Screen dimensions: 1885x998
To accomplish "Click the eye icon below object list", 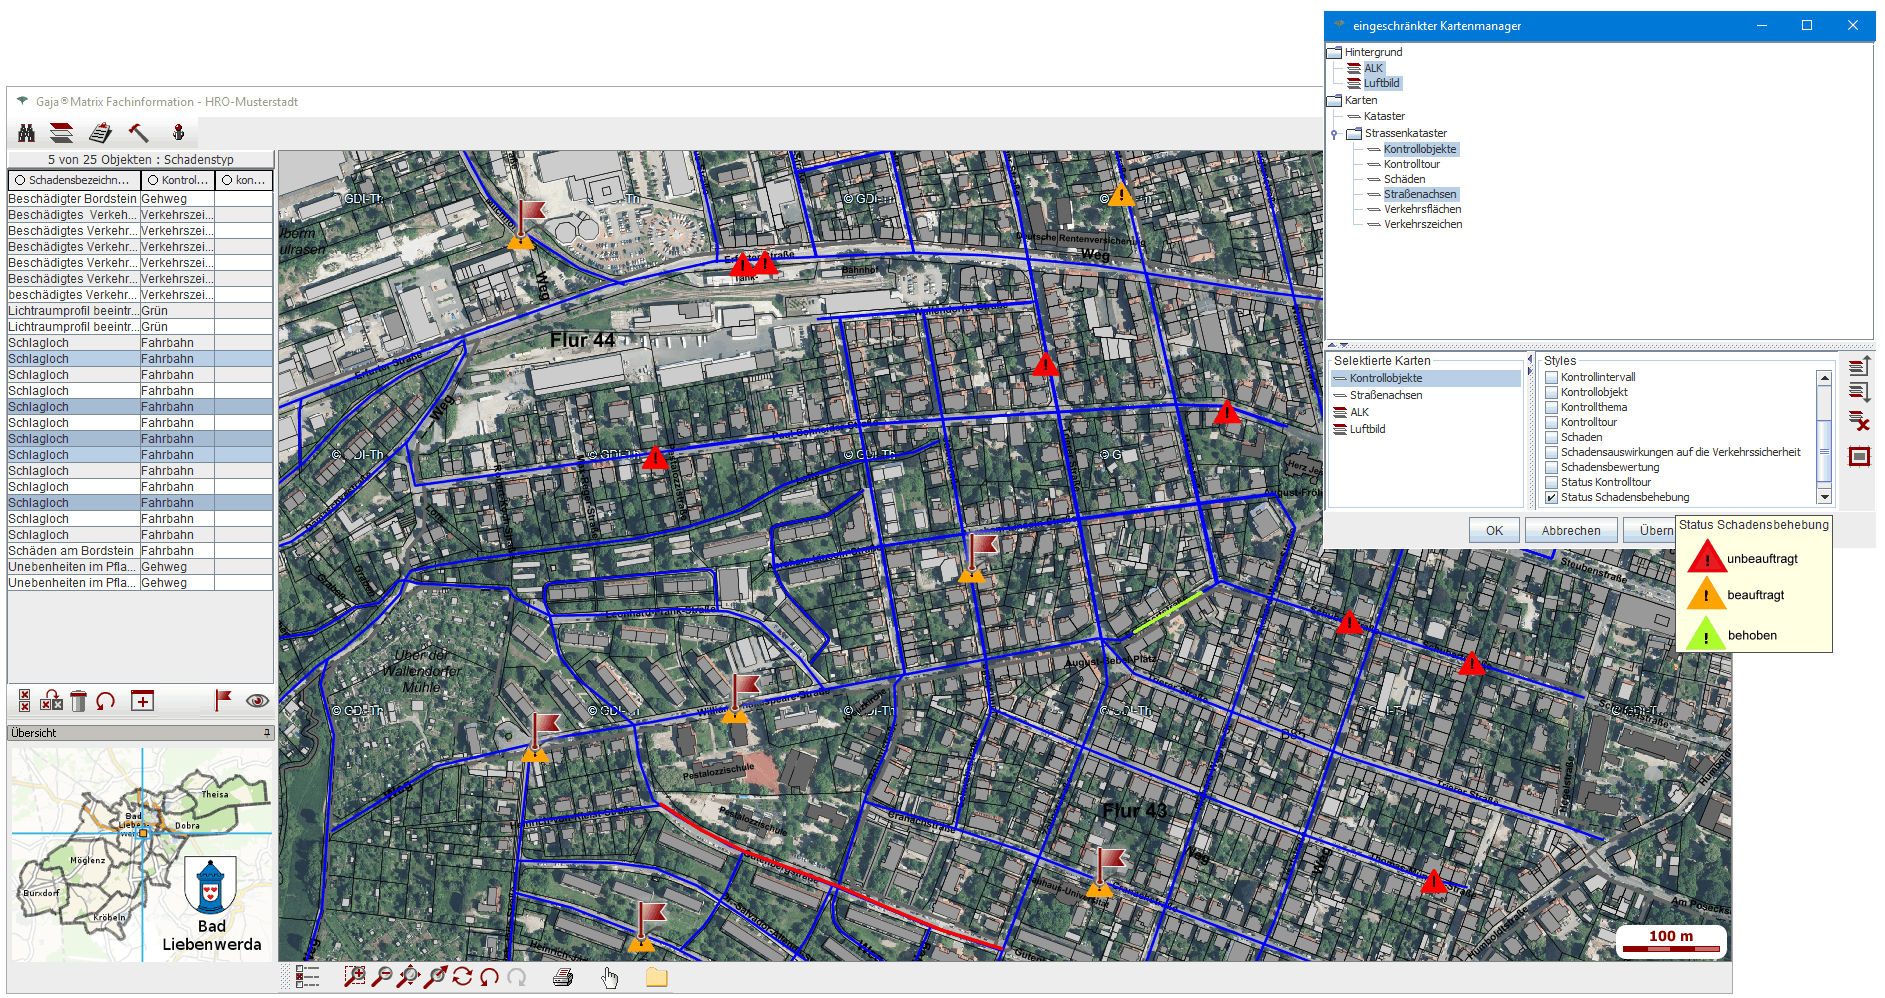I will [x=257, y=701].
